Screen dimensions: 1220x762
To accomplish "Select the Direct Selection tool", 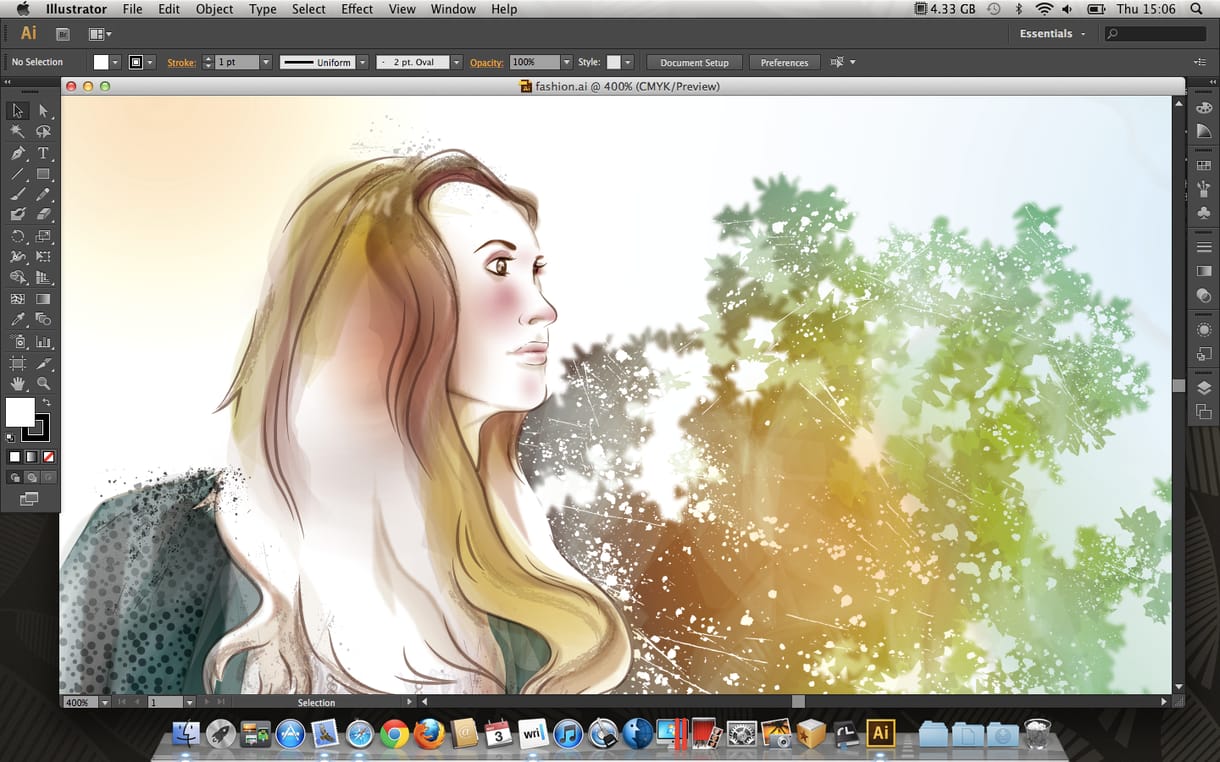I will pos(43,110).
